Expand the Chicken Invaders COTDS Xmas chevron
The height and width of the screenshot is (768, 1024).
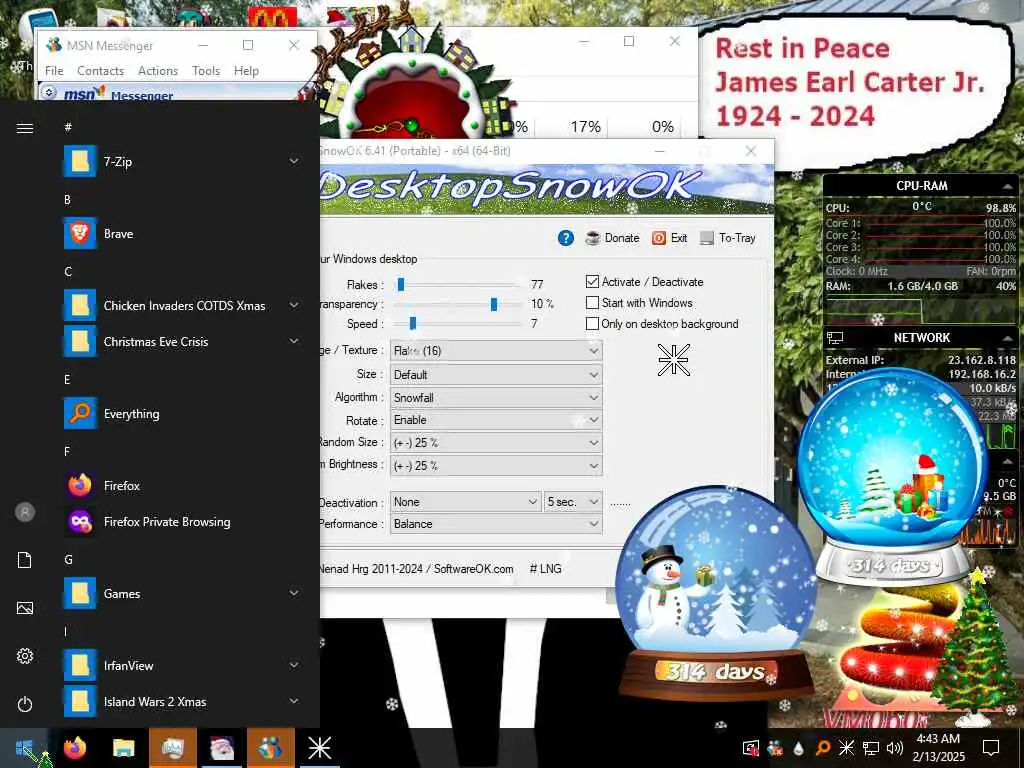295,305
